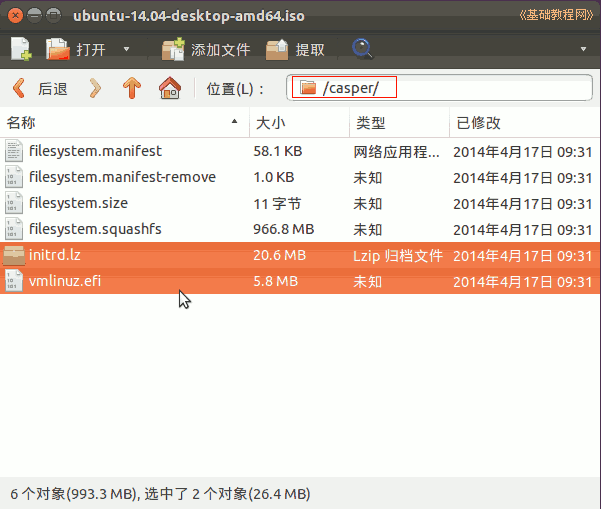Go to the archive home folder
This screenshot has height=509, width=601.
[170, 88]
